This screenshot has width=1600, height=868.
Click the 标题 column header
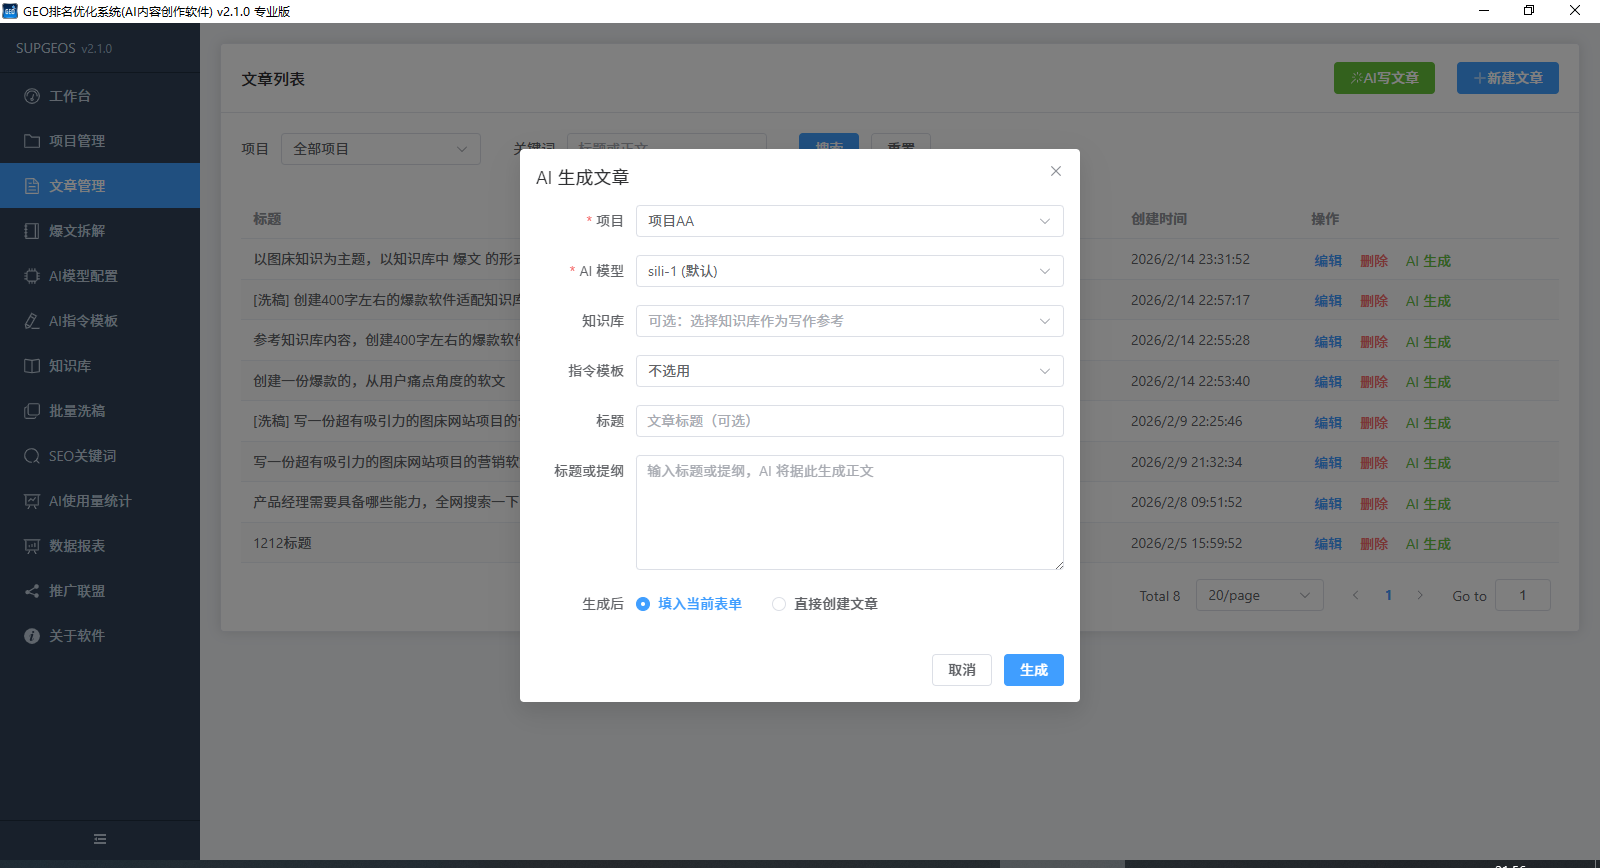point(267,219)
